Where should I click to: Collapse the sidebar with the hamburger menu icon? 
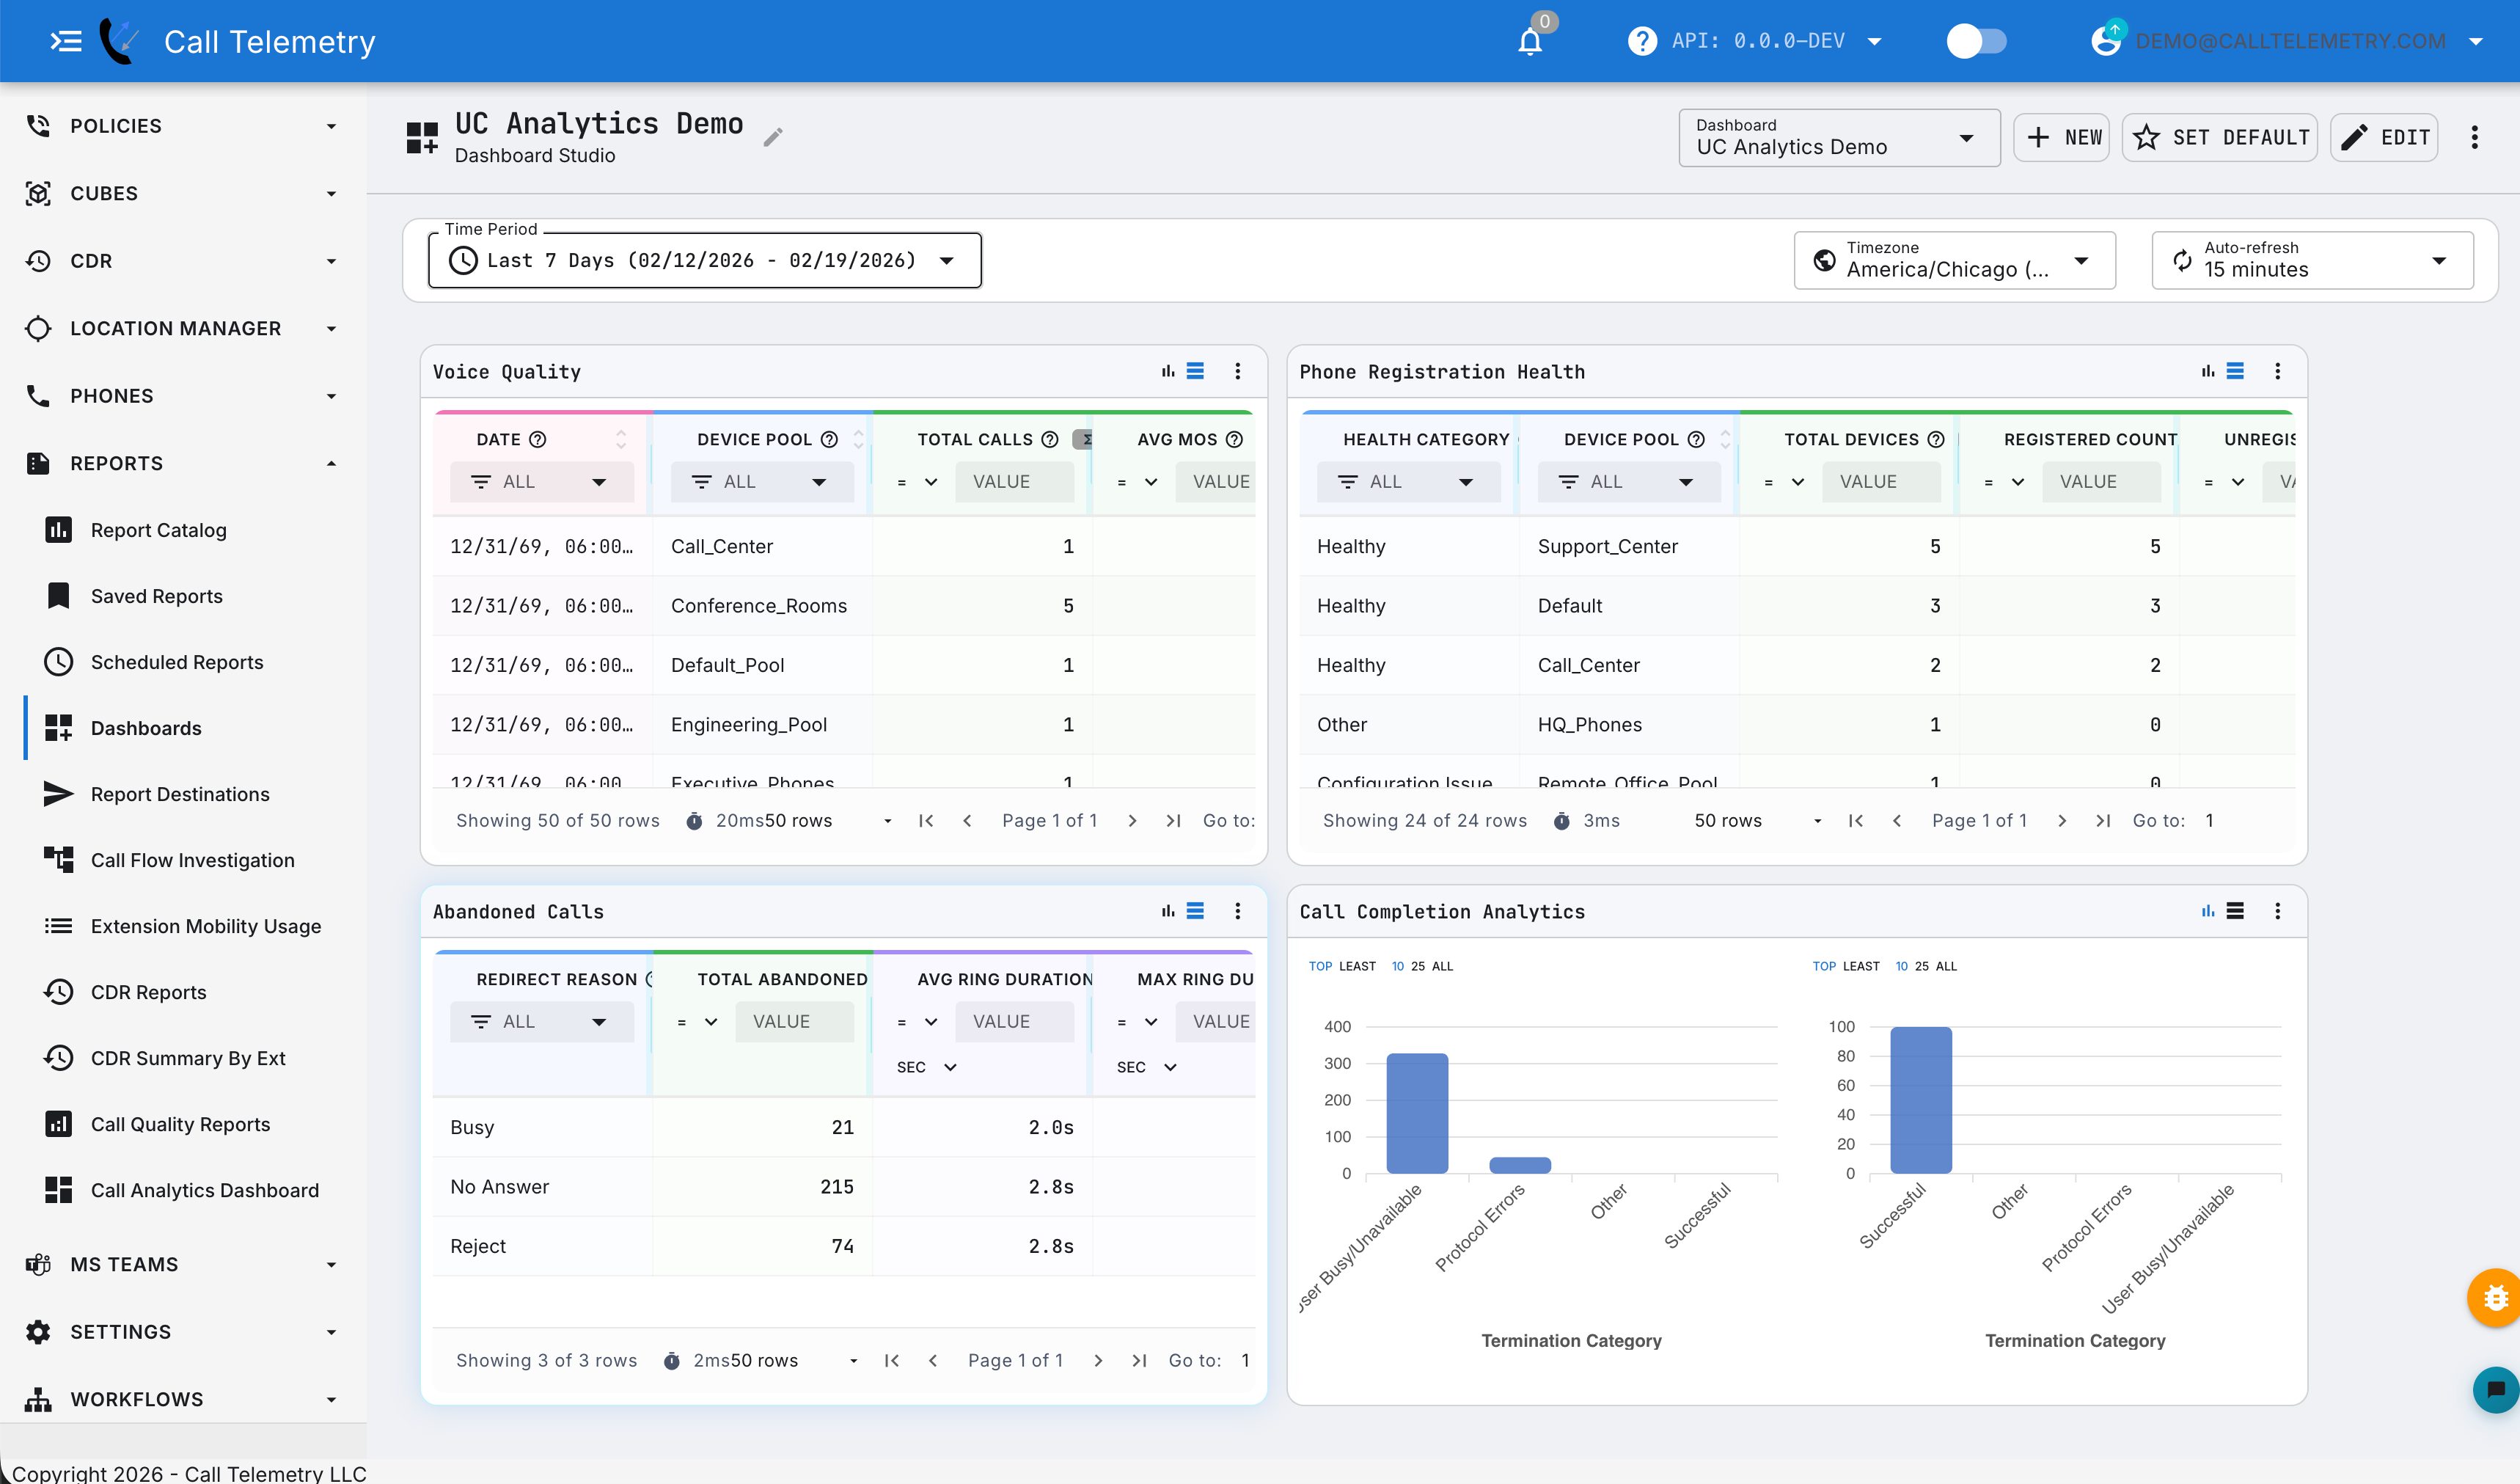tap(66, 41)
